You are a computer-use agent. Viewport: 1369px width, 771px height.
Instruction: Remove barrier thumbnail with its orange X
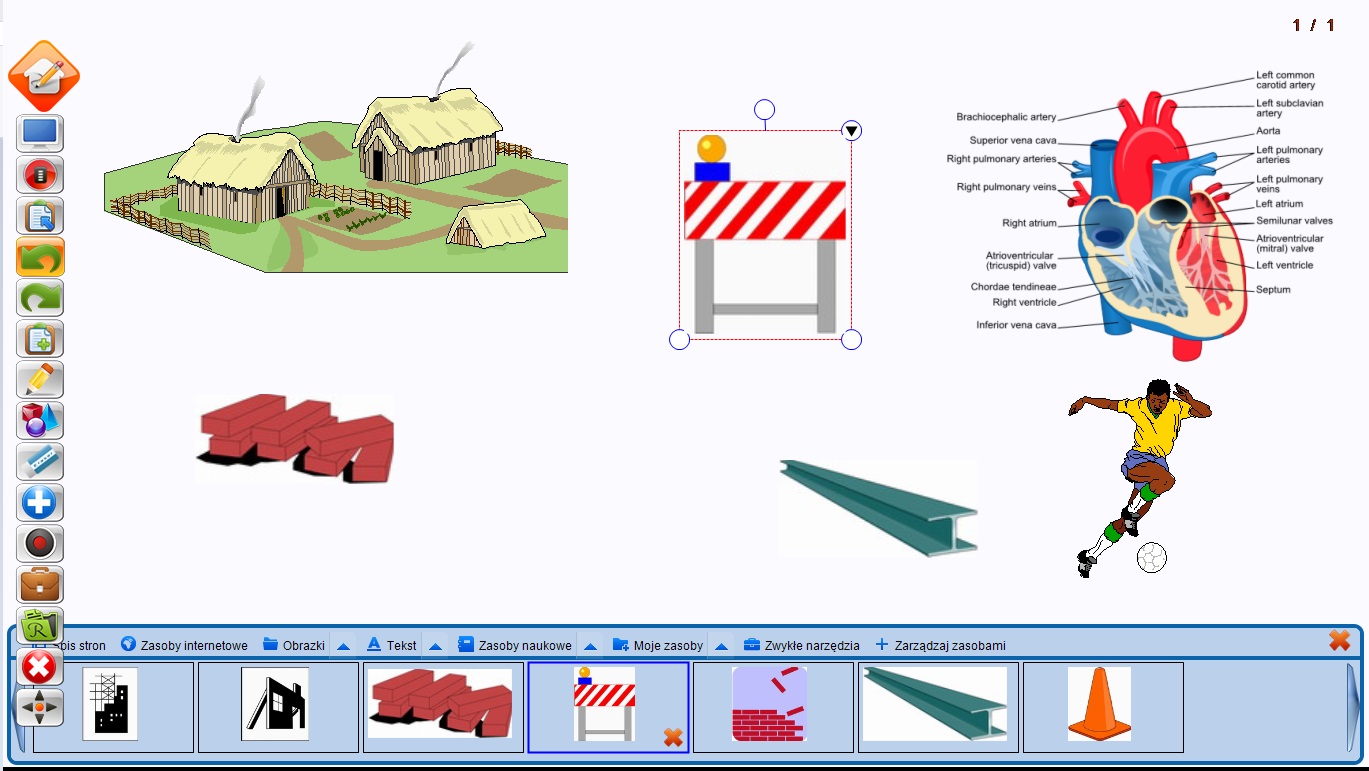pyautogui.click(x=673, y=738)
